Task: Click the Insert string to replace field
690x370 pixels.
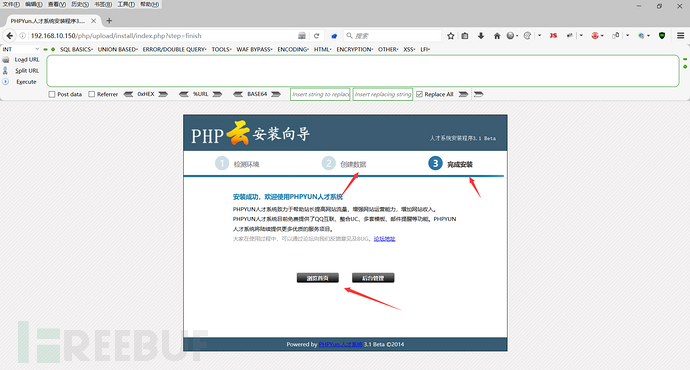Action: [320, 94]
